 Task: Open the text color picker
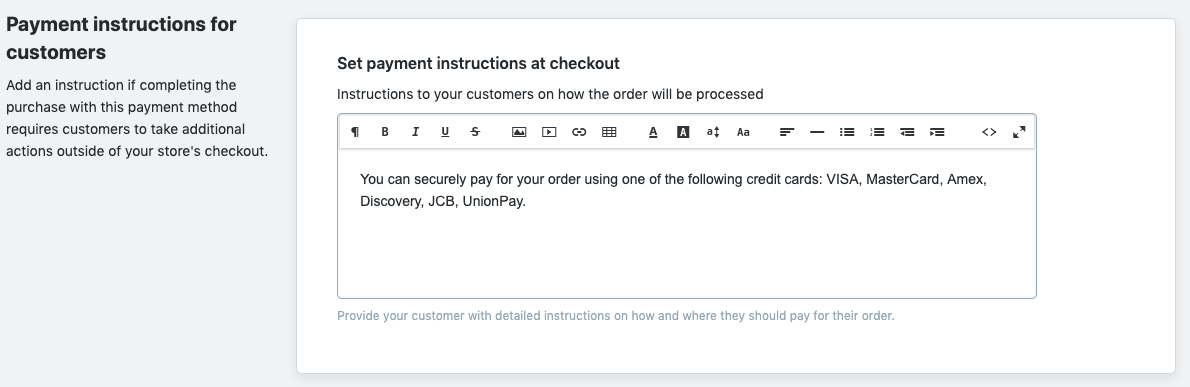coord(653,132)
